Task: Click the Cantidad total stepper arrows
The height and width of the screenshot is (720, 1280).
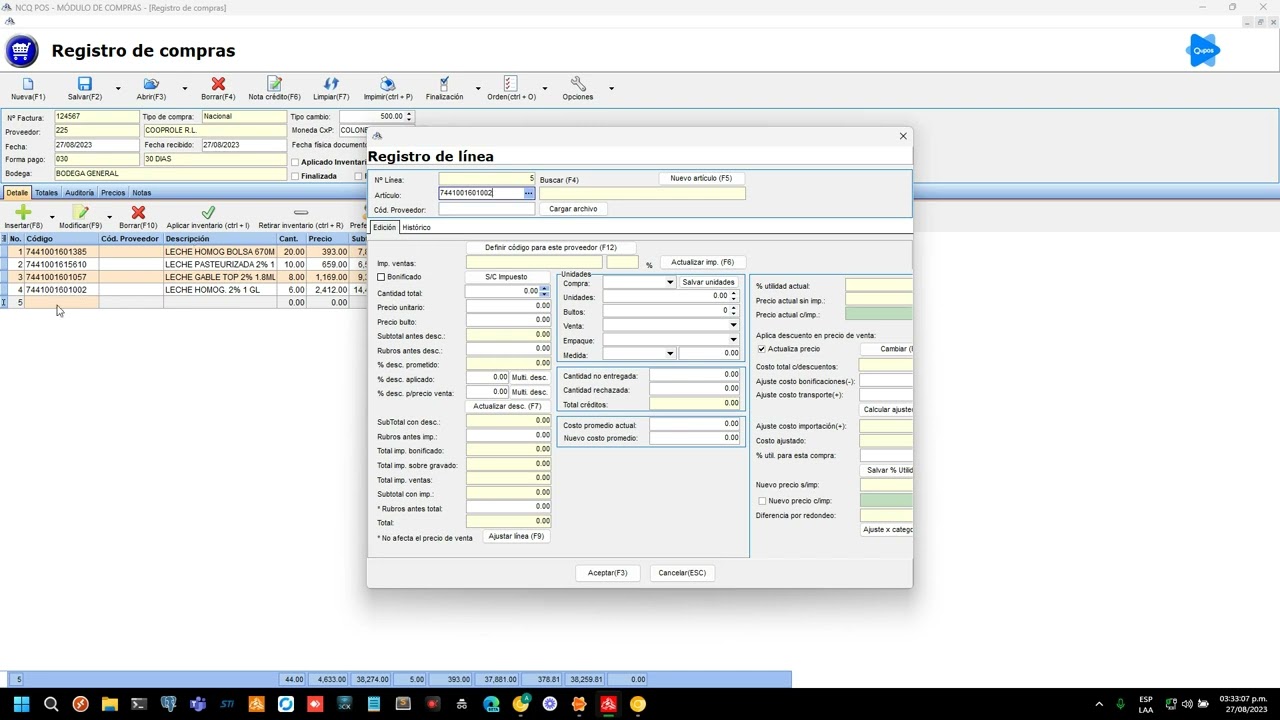Action: [544, 291]
